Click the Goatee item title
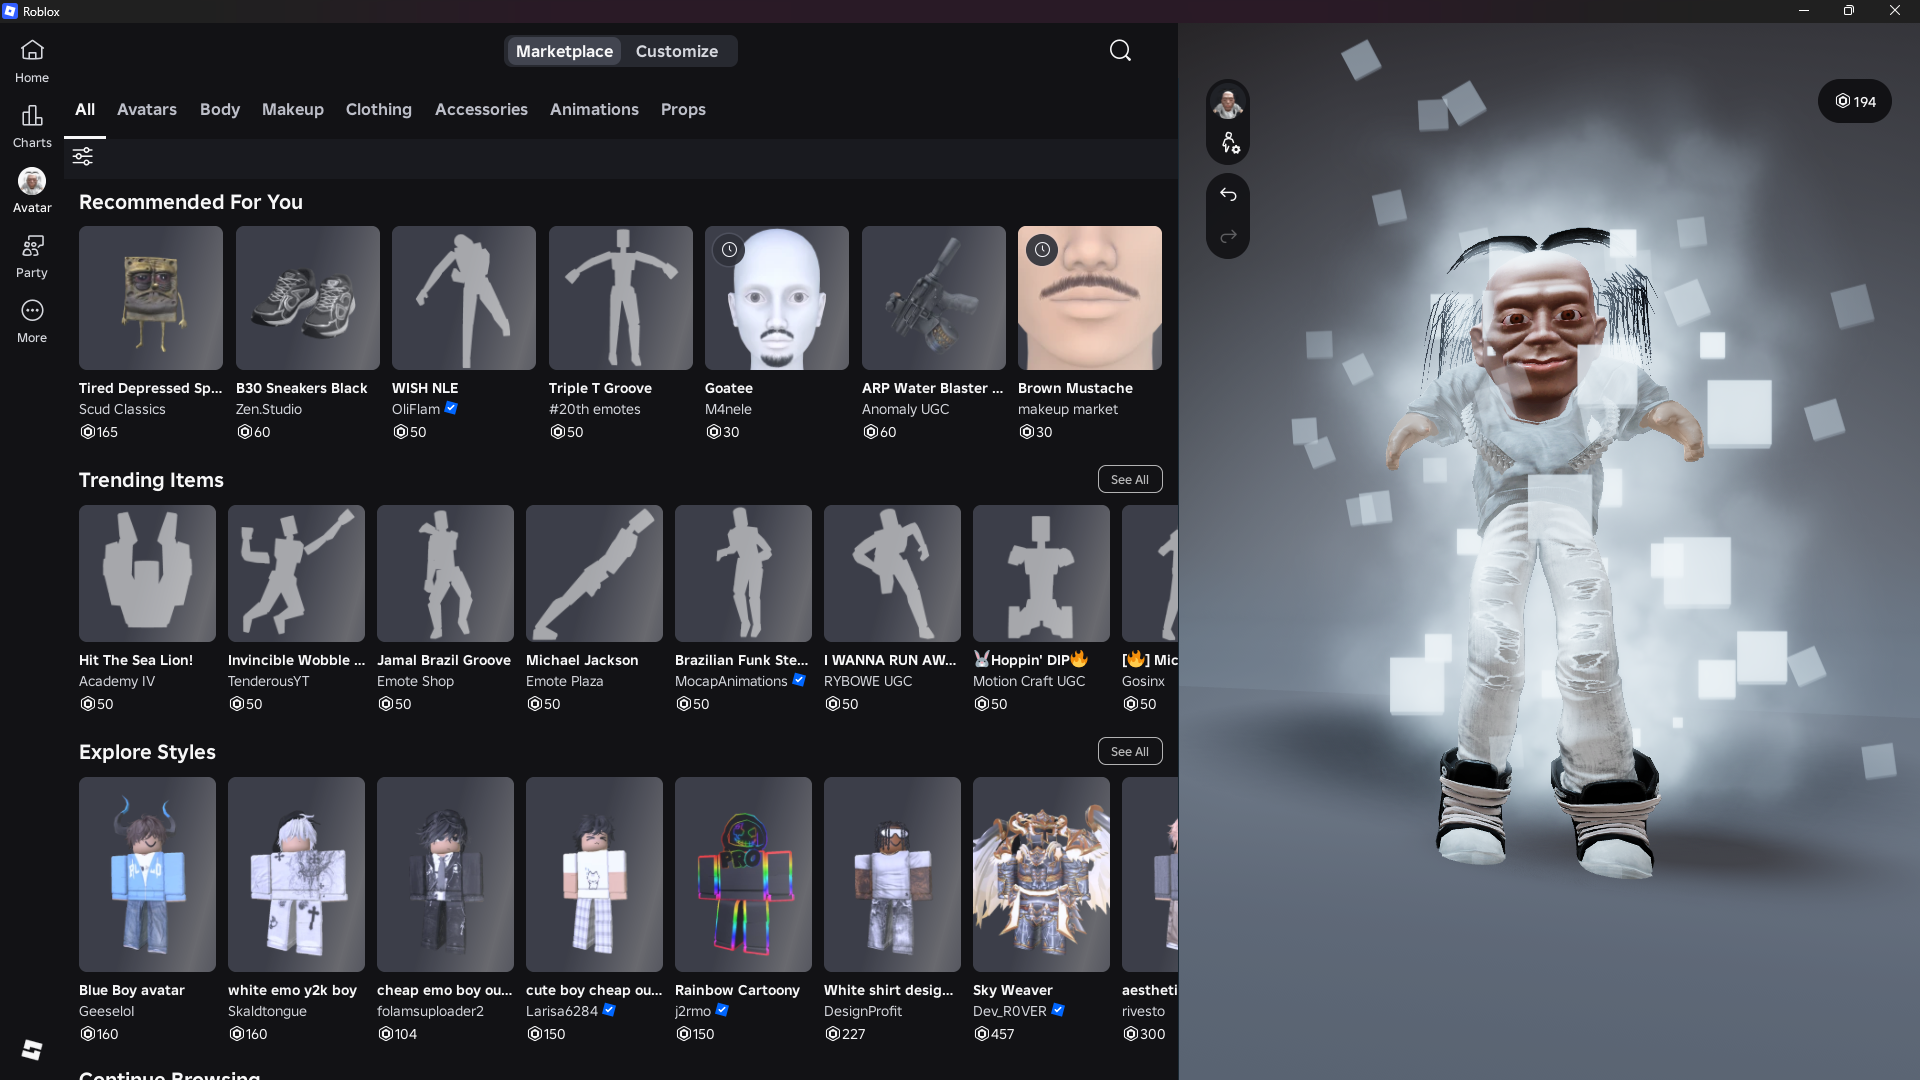 point(729,388)
